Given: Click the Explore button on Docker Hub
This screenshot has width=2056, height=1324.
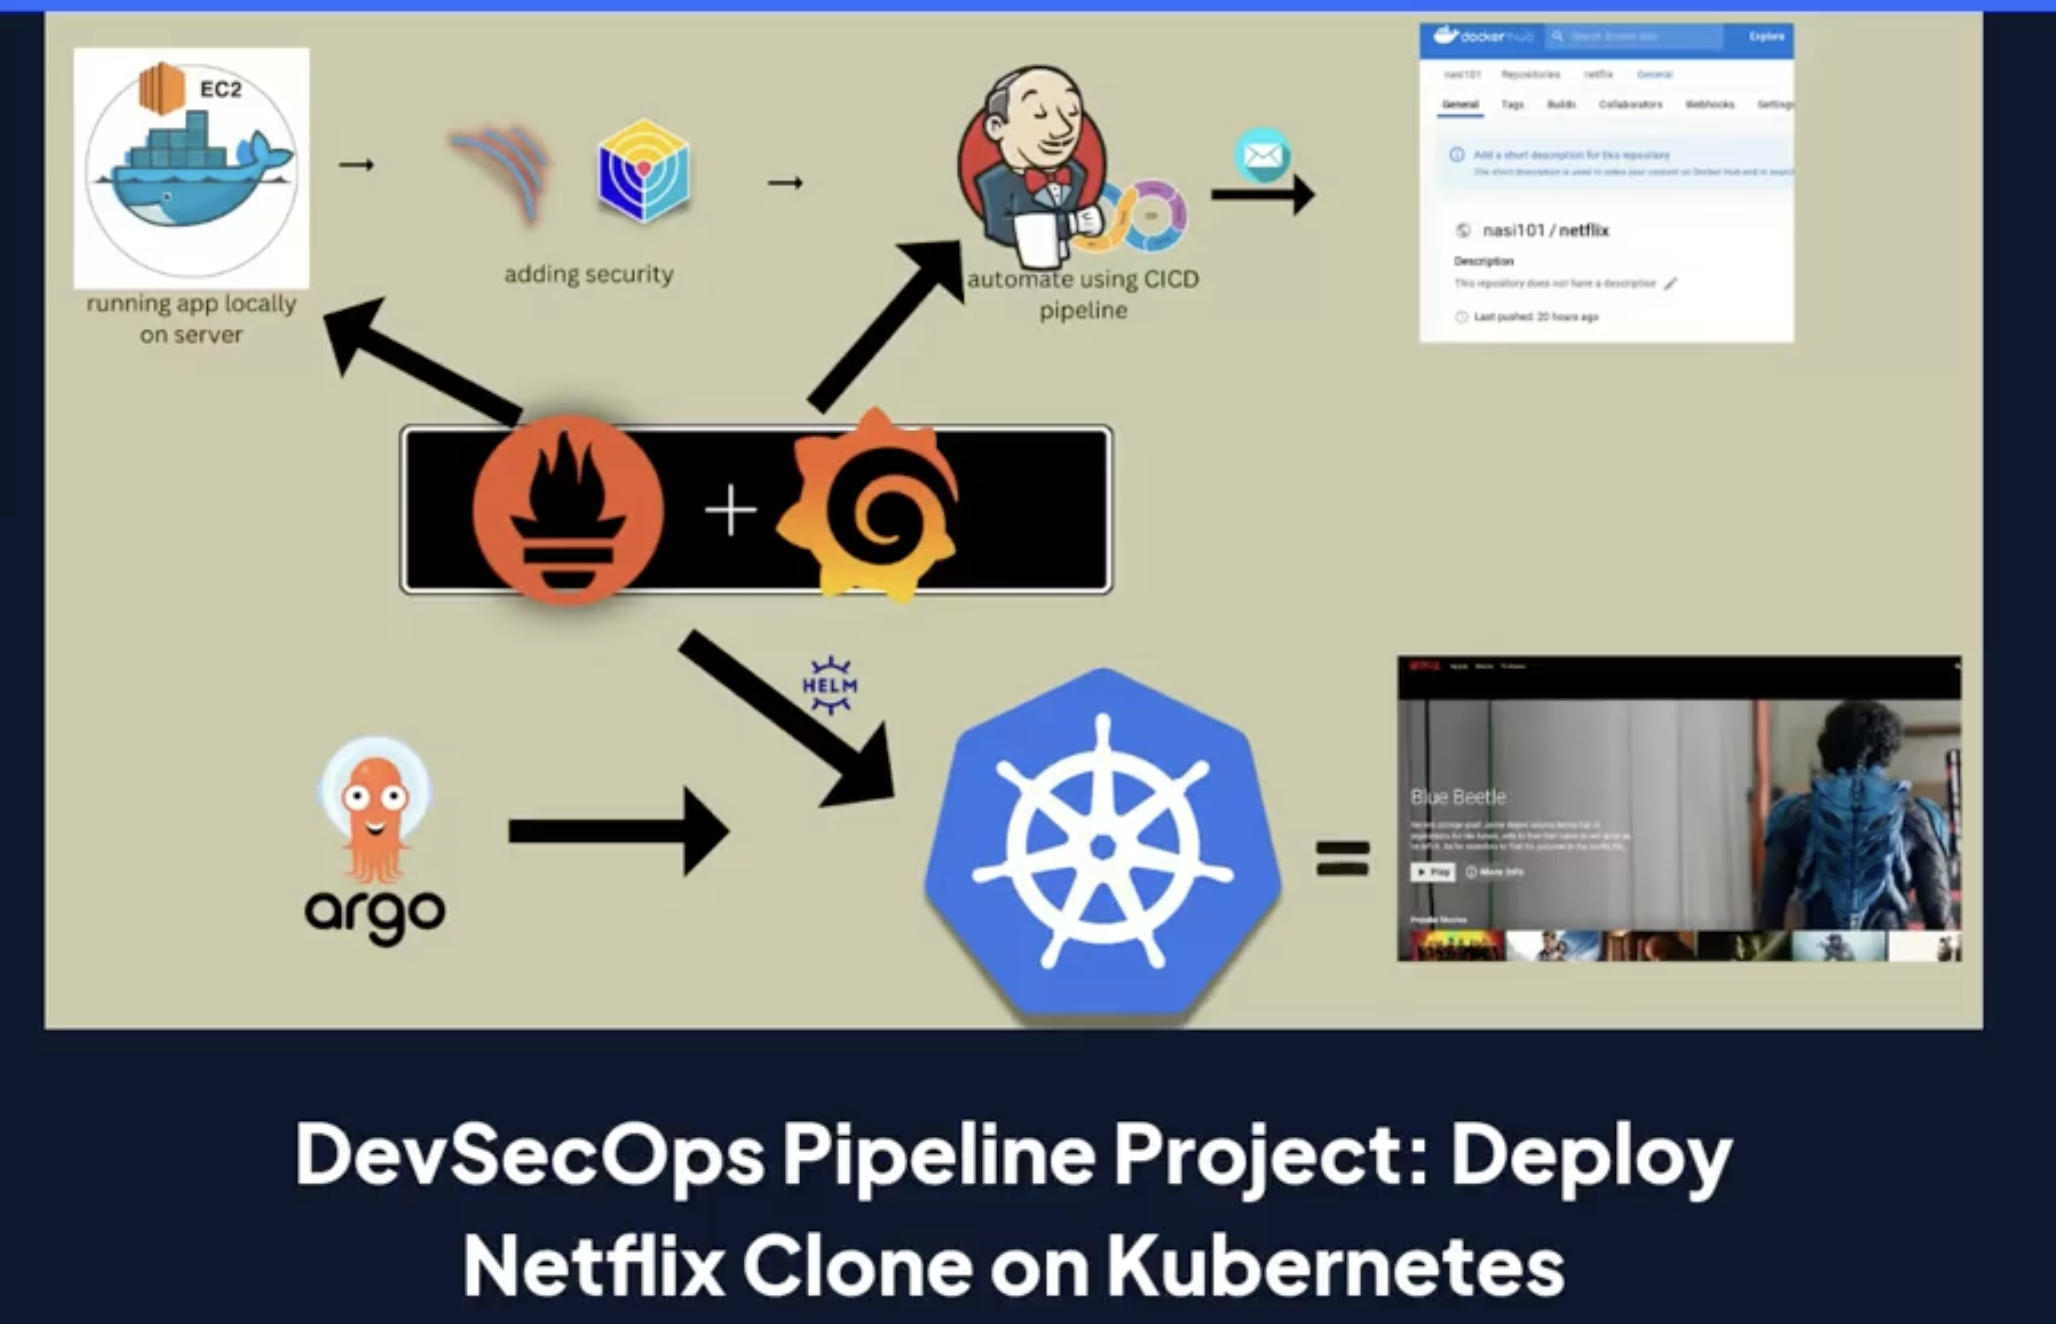Looking at the screenshot, I should click(x=1767, y=37).
